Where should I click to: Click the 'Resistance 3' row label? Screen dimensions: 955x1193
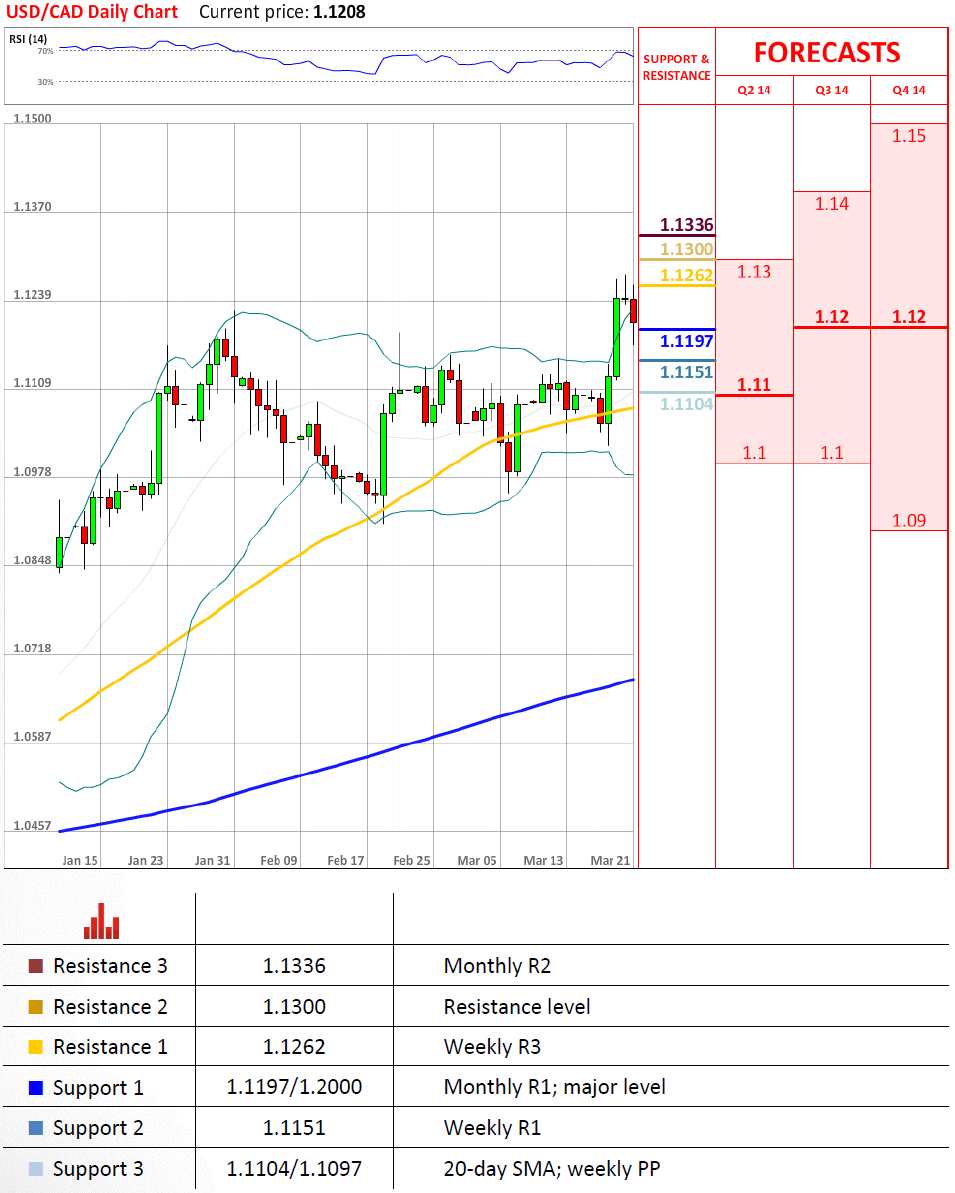point(110,966)
